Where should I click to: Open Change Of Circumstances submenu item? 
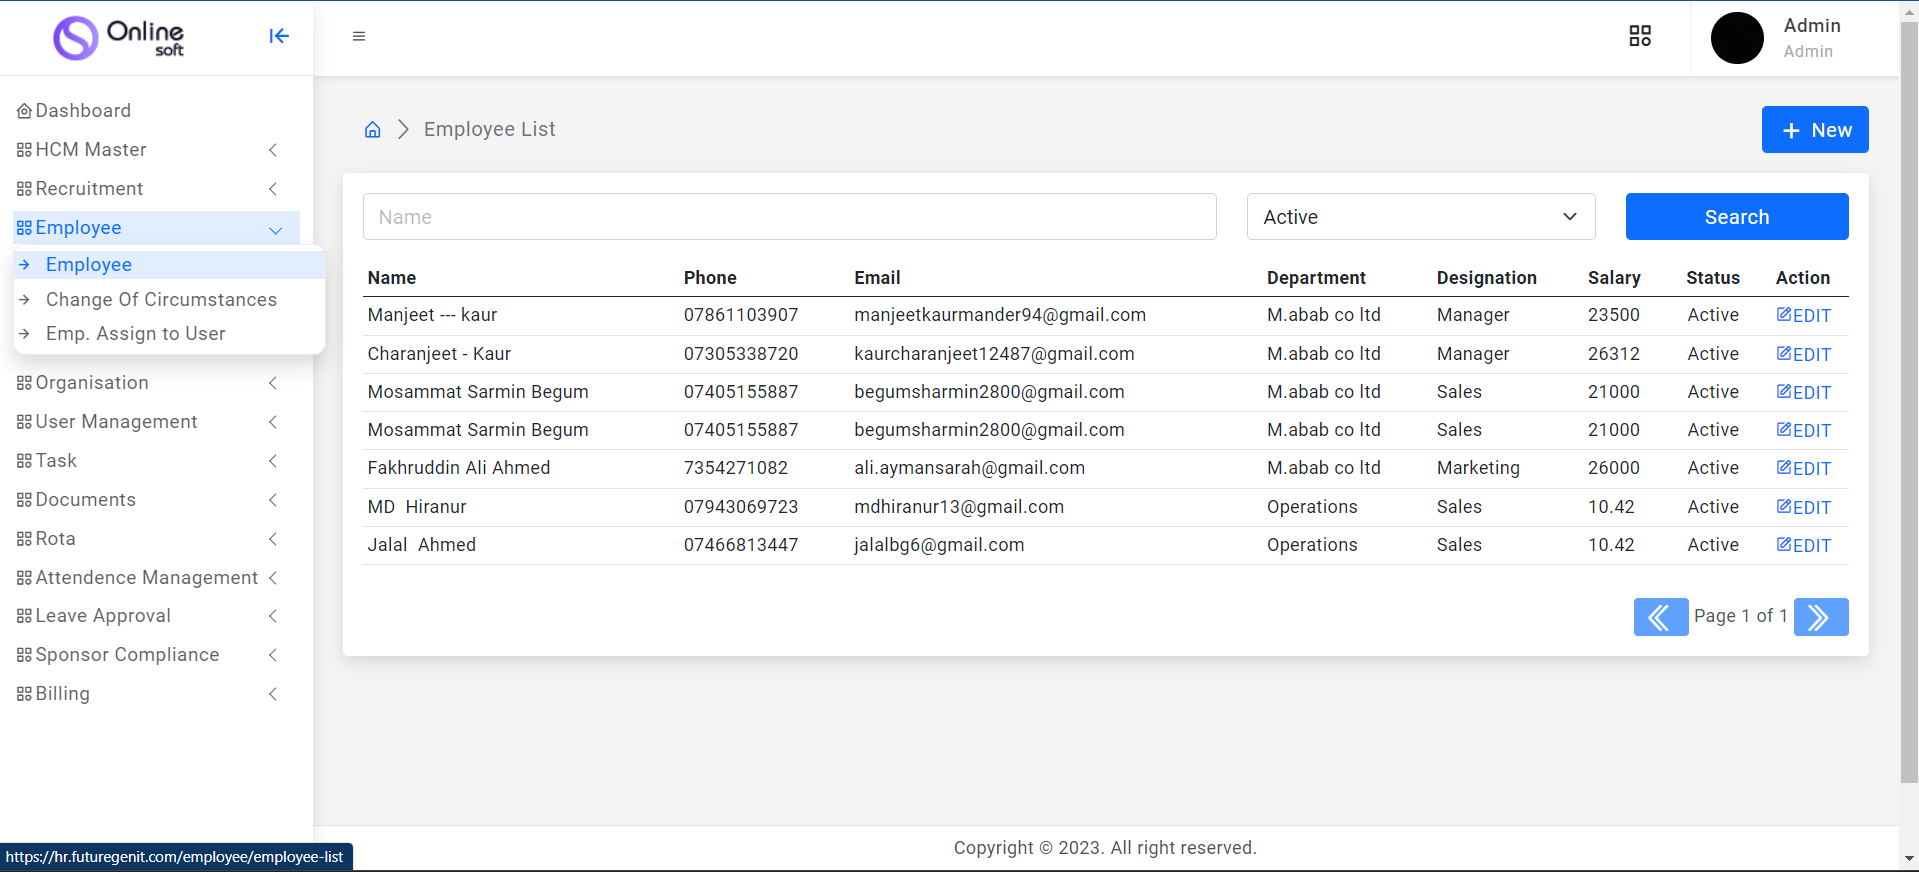[x=161, y=300]
